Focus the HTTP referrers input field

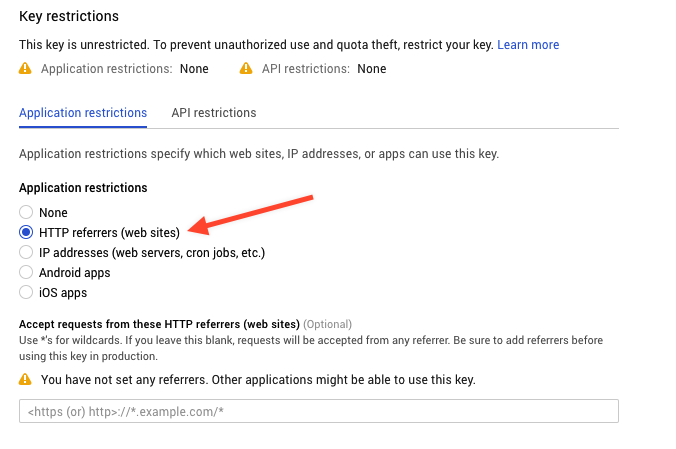(318, 411)
